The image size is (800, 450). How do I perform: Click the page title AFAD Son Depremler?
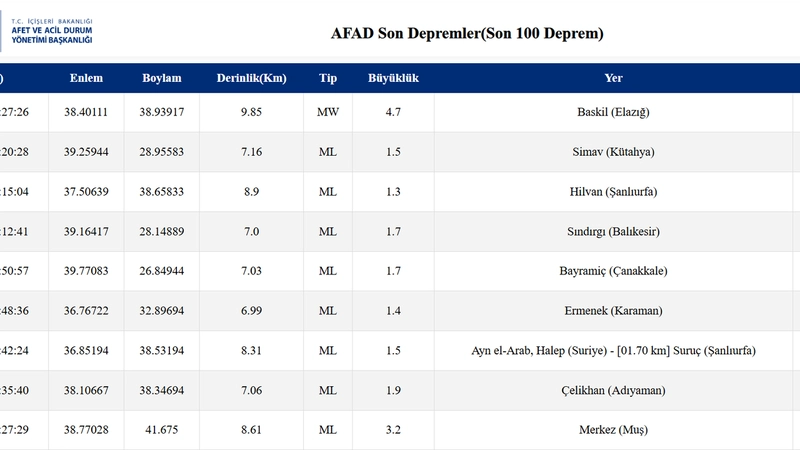coord(467,34)
